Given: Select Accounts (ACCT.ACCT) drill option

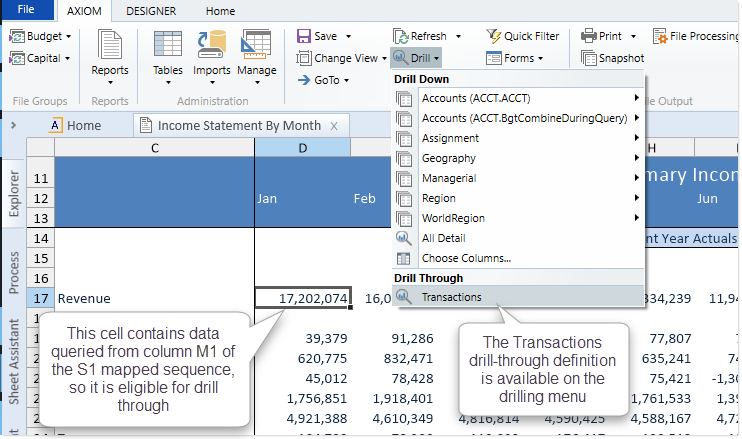Looking at the screenshot, I should 518,98.
